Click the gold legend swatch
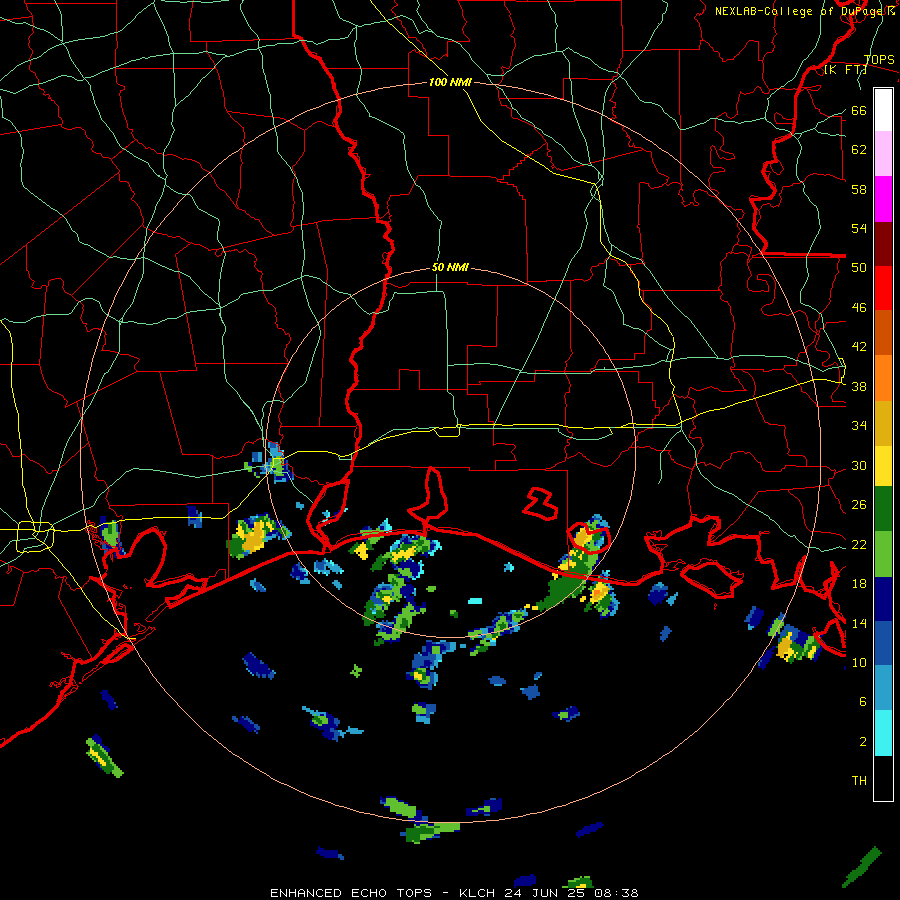 (x=883, y=423)
